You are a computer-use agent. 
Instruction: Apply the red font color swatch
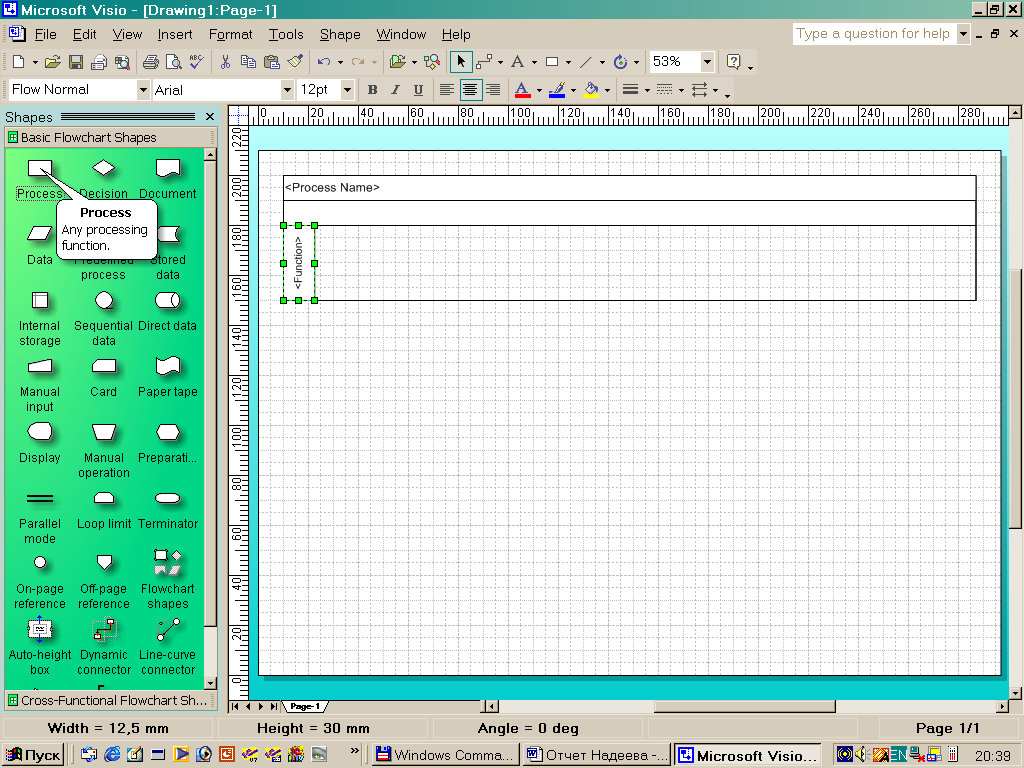pos(522,89)
